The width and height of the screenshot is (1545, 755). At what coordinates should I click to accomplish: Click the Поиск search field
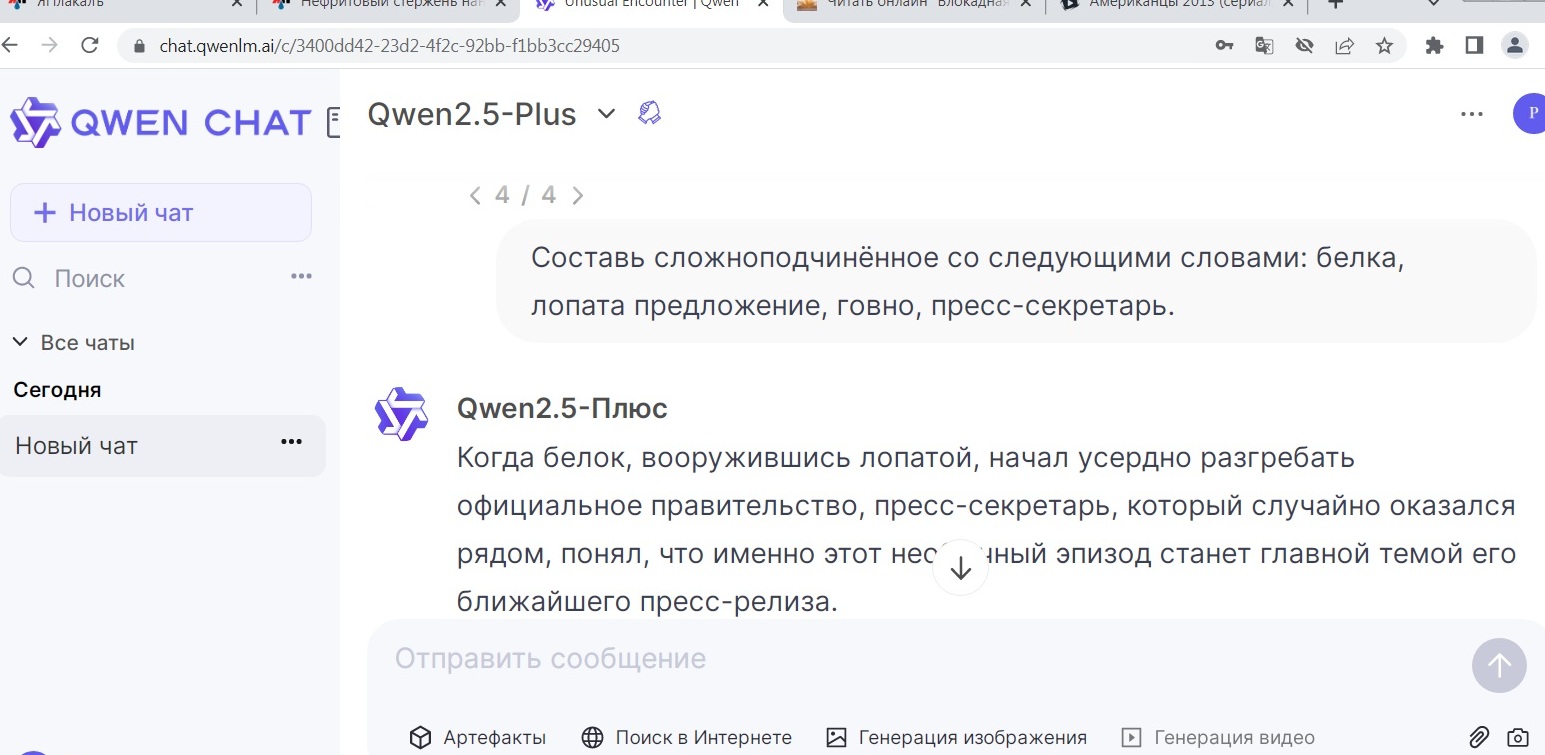click(x=90, y=278)
